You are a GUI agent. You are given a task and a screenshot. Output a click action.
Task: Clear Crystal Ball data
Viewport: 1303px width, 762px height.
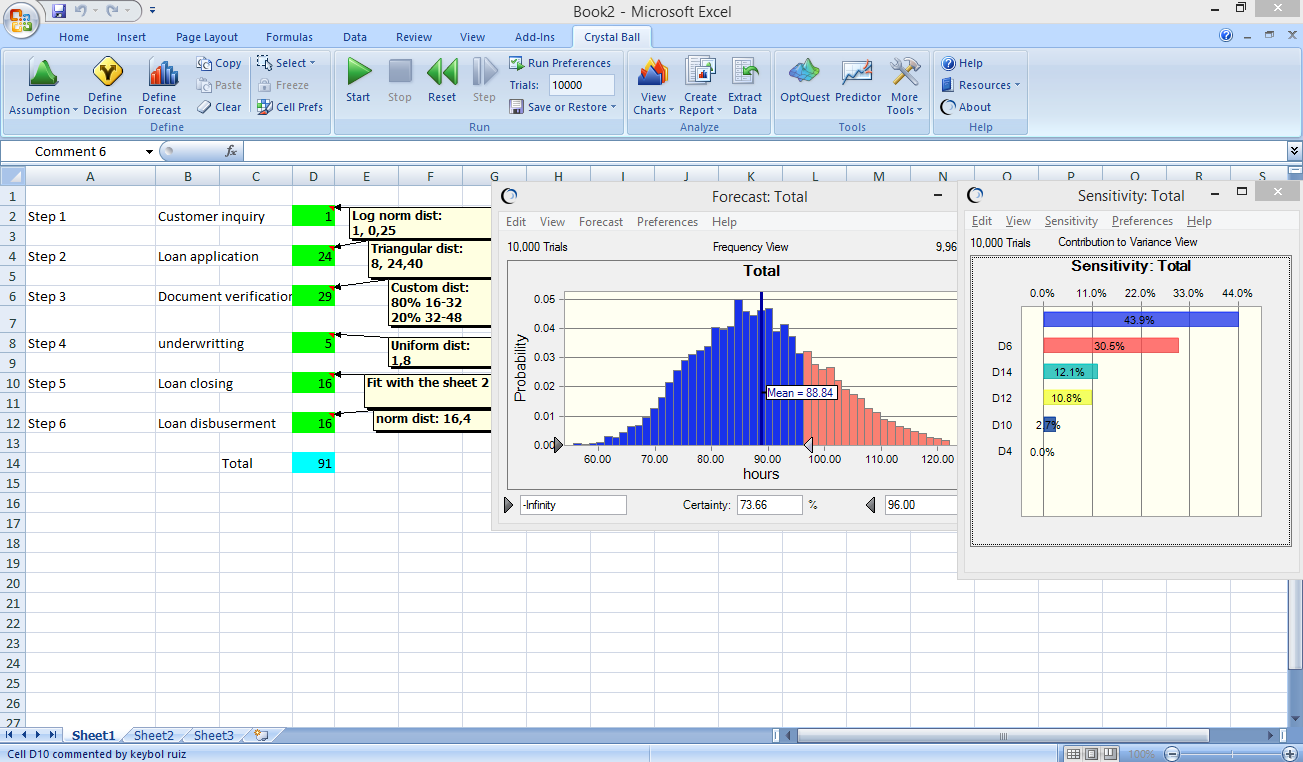(x=219, y=107)
